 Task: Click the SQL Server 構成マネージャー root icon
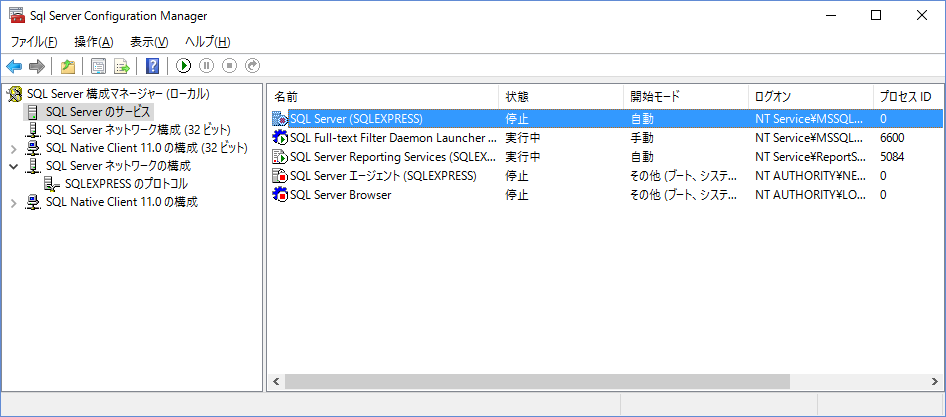(14, 94)
